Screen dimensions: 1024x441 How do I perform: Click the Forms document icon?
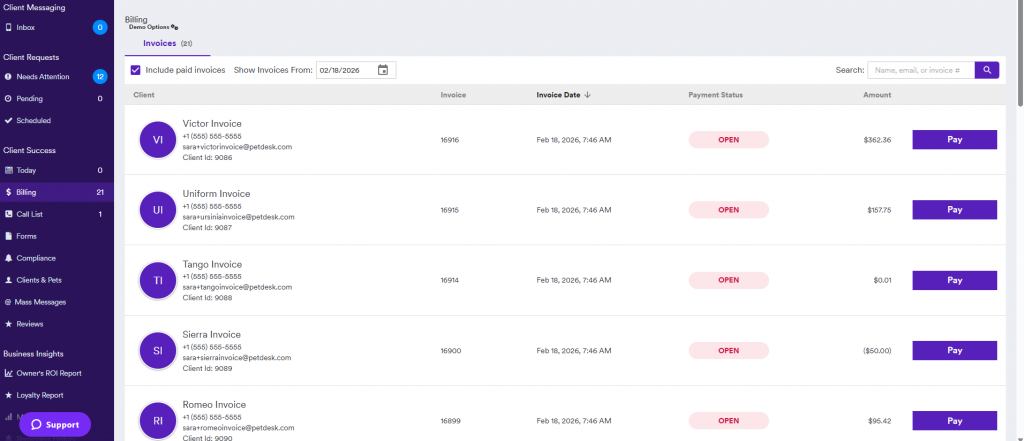pyautogui.click(x=8, y=236)
